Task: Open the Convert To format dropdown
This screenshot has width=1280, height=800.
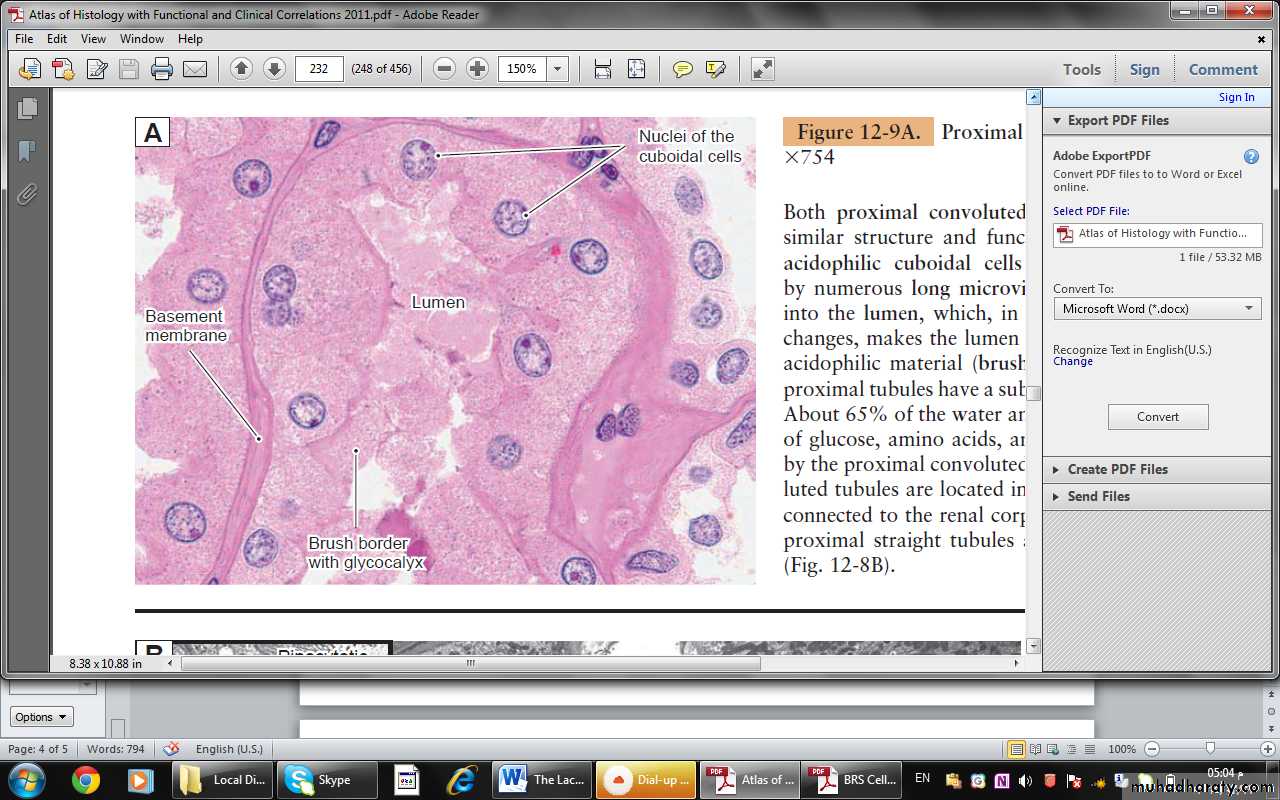Action: click(1157, 309)
